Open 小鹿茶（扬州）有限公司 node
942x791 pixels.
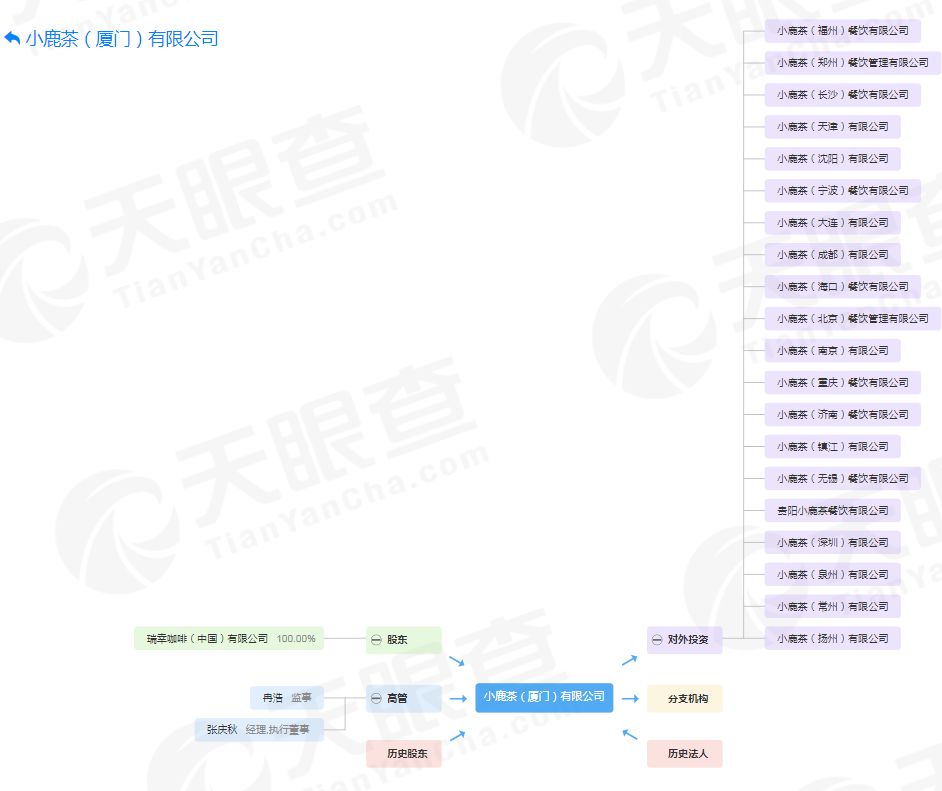point(833,638)
